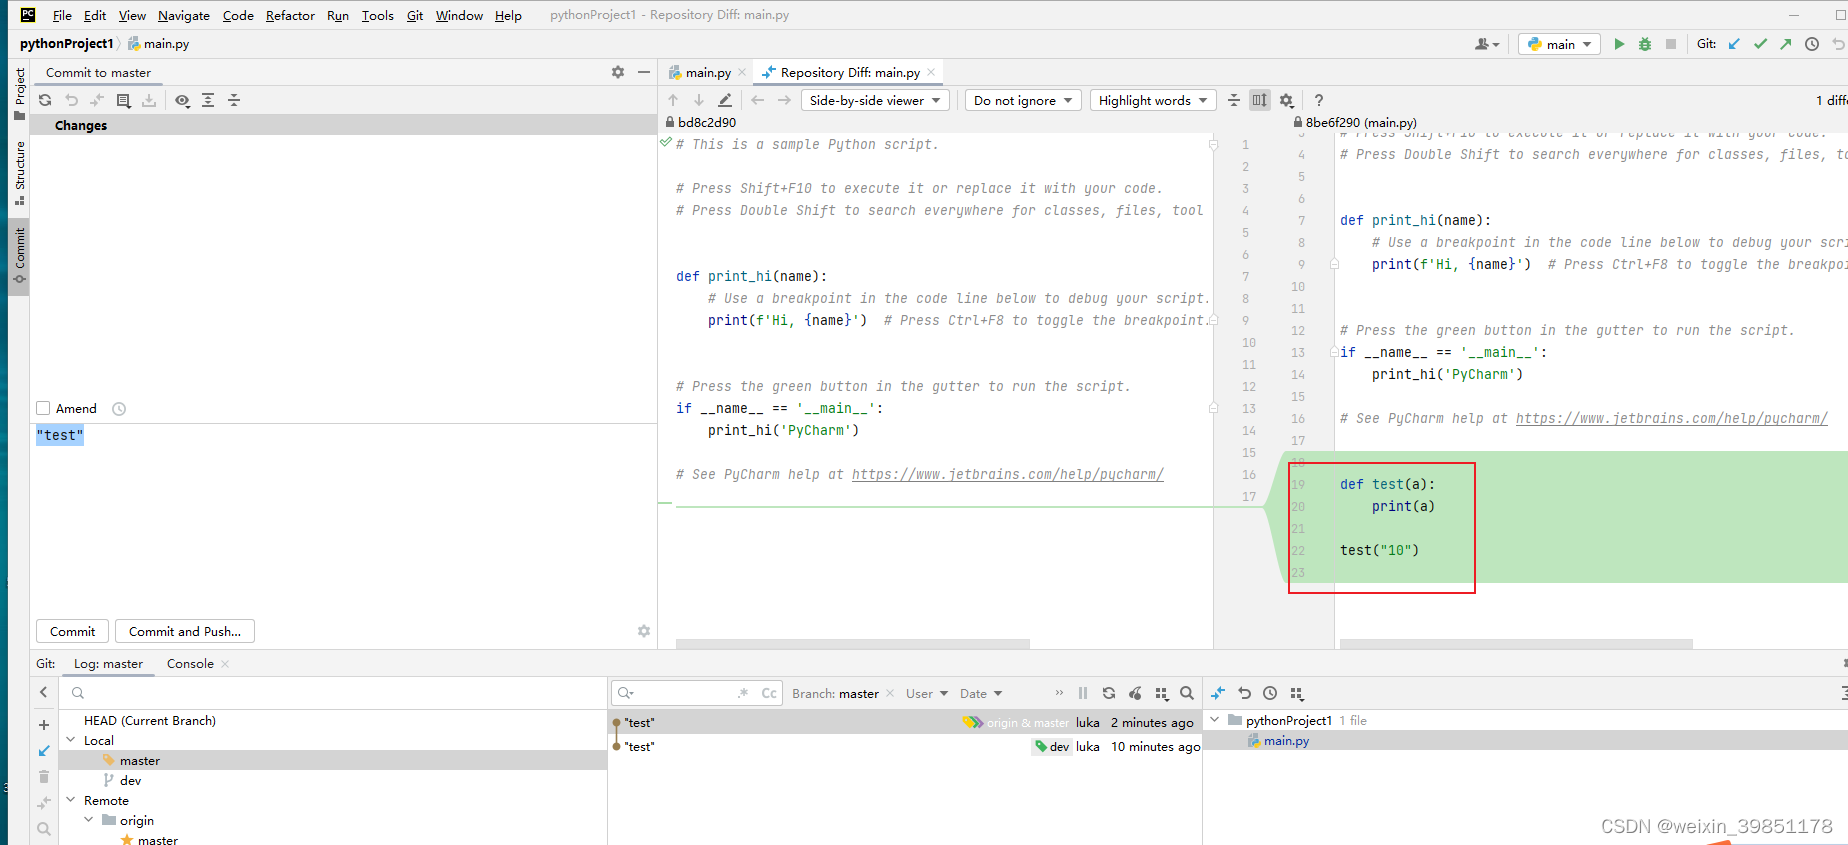Collapse unchanged fragments in diff viewer
The width and height of the screenshot is (1848, 845).
[x=1234, y=100]
